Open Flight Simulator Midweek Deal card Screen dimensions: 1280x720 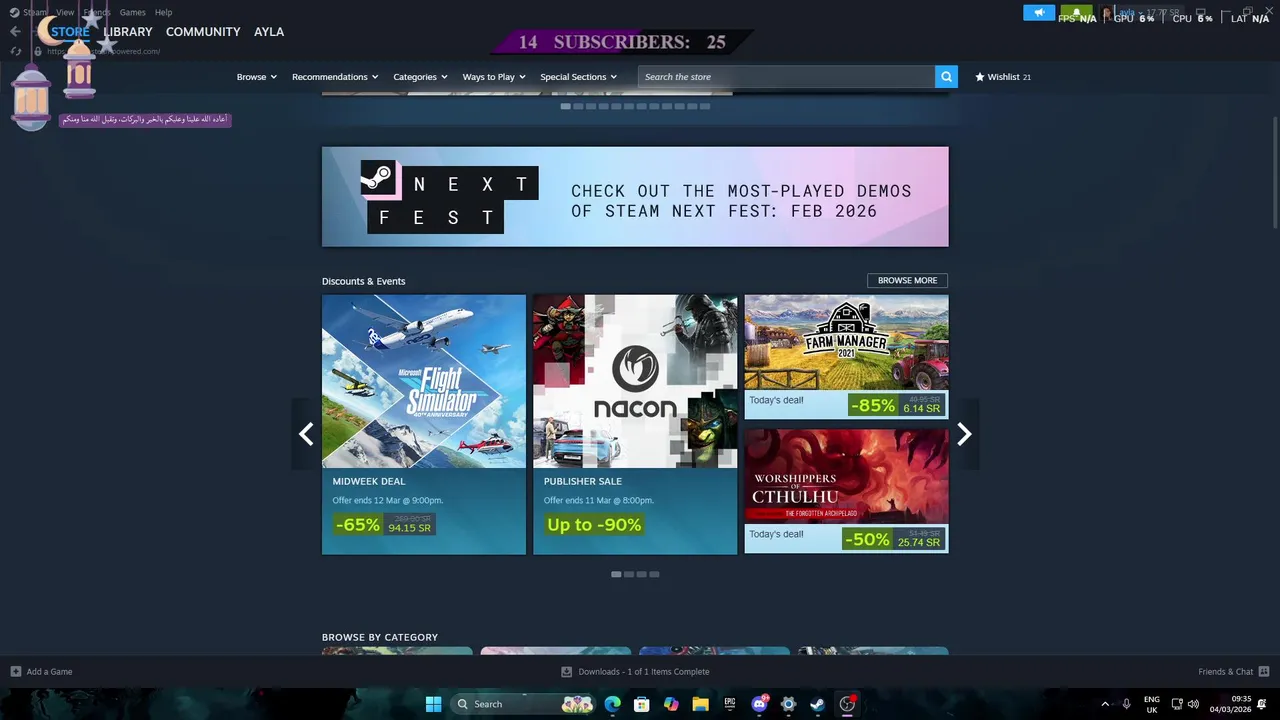[424, 424]
